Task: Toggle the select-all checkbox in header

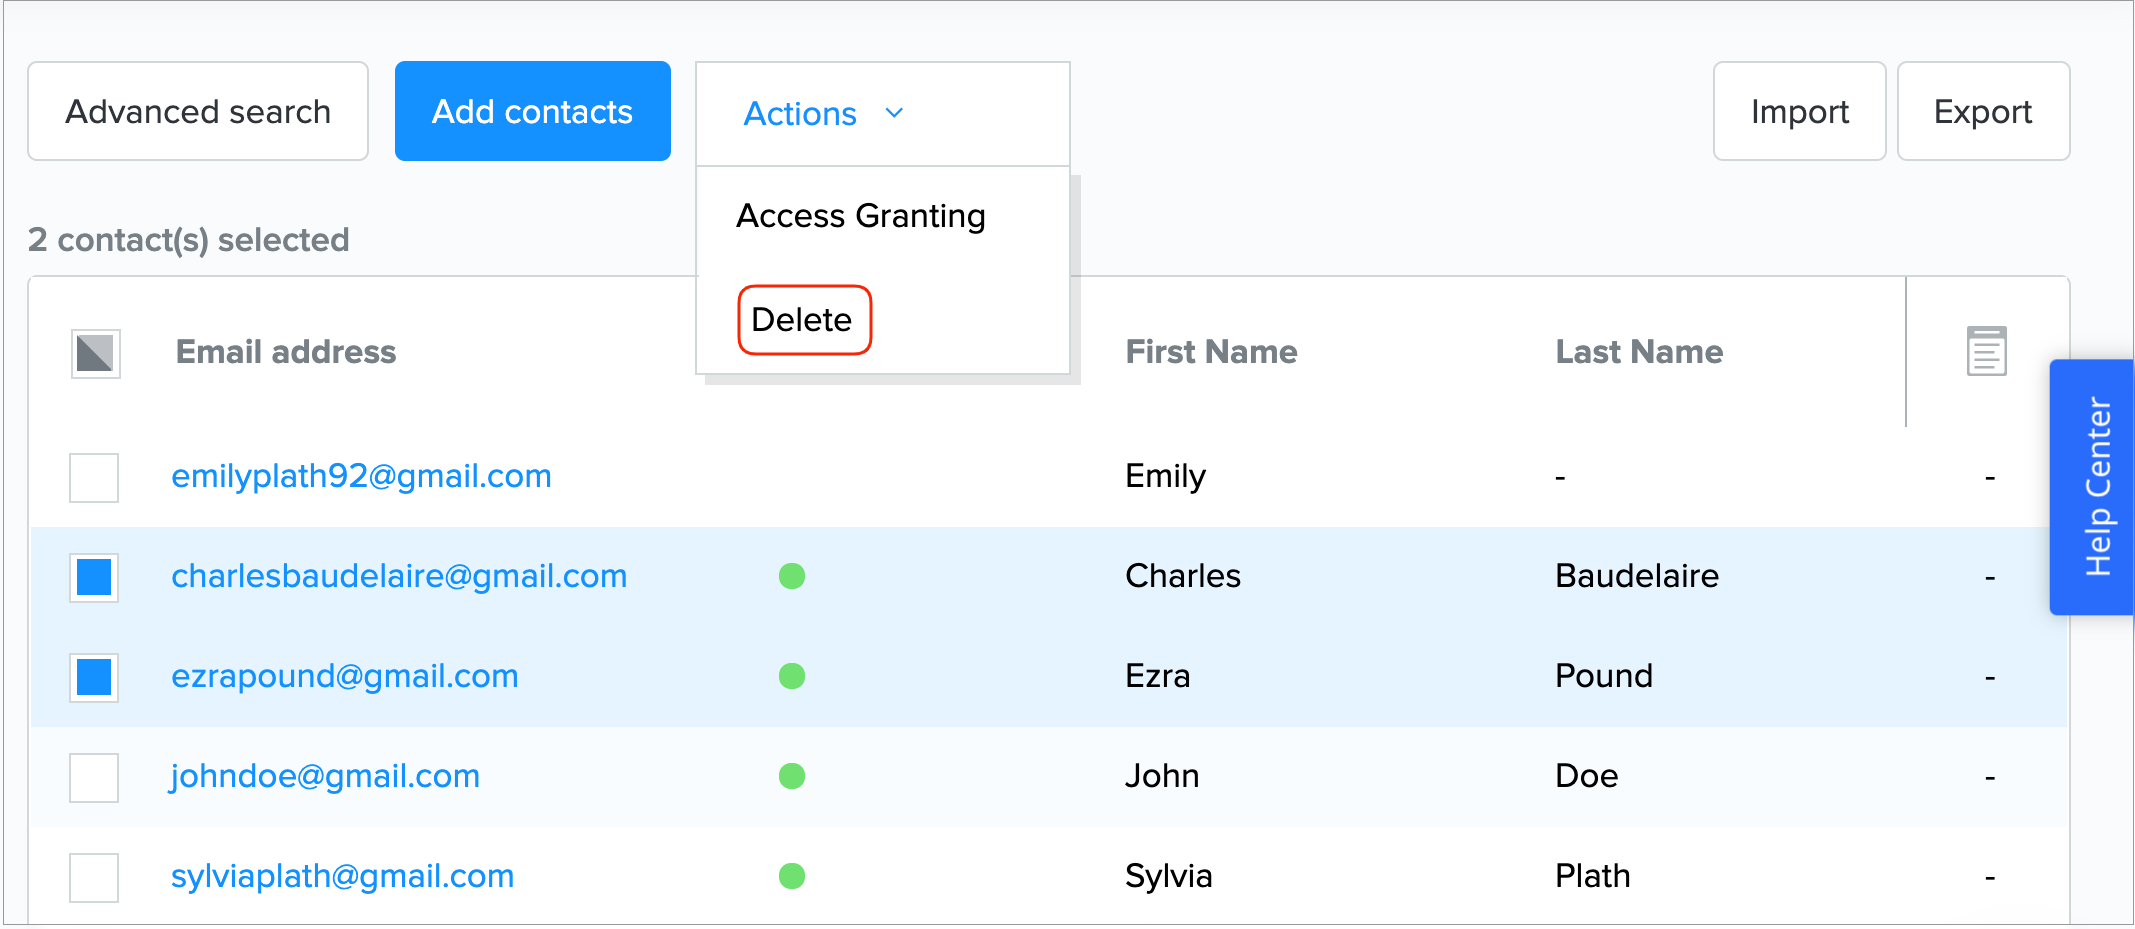Action: 95,353
